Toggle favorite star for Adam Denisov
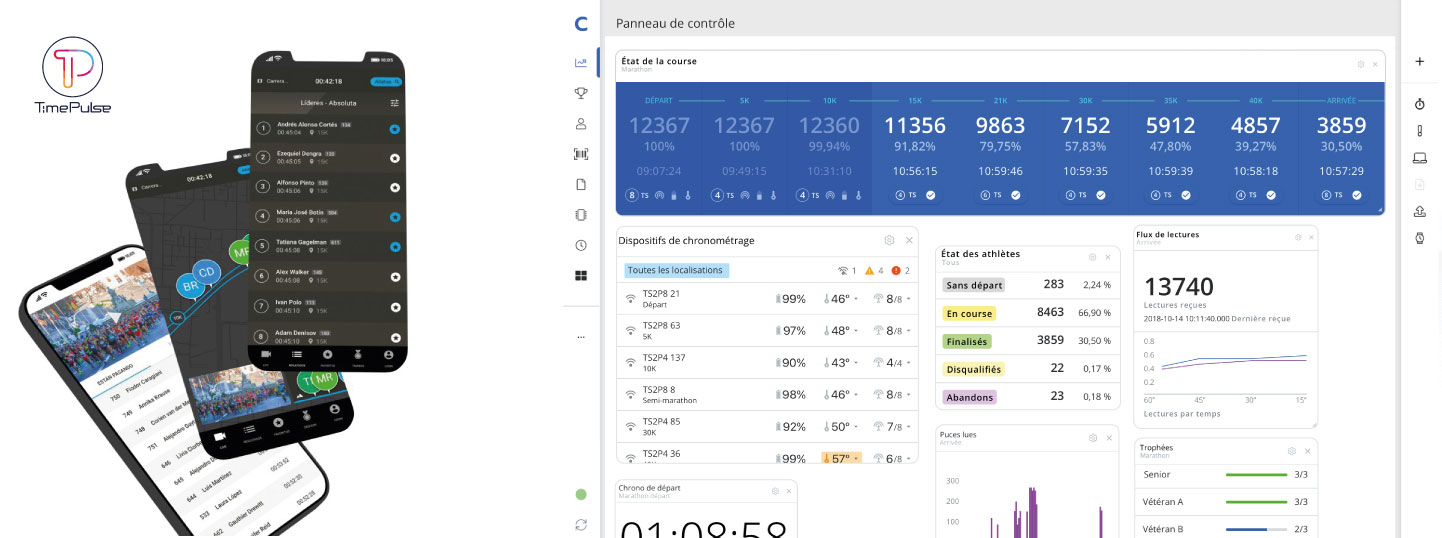Screen dimensions: 1442x538 click(394, 337)
